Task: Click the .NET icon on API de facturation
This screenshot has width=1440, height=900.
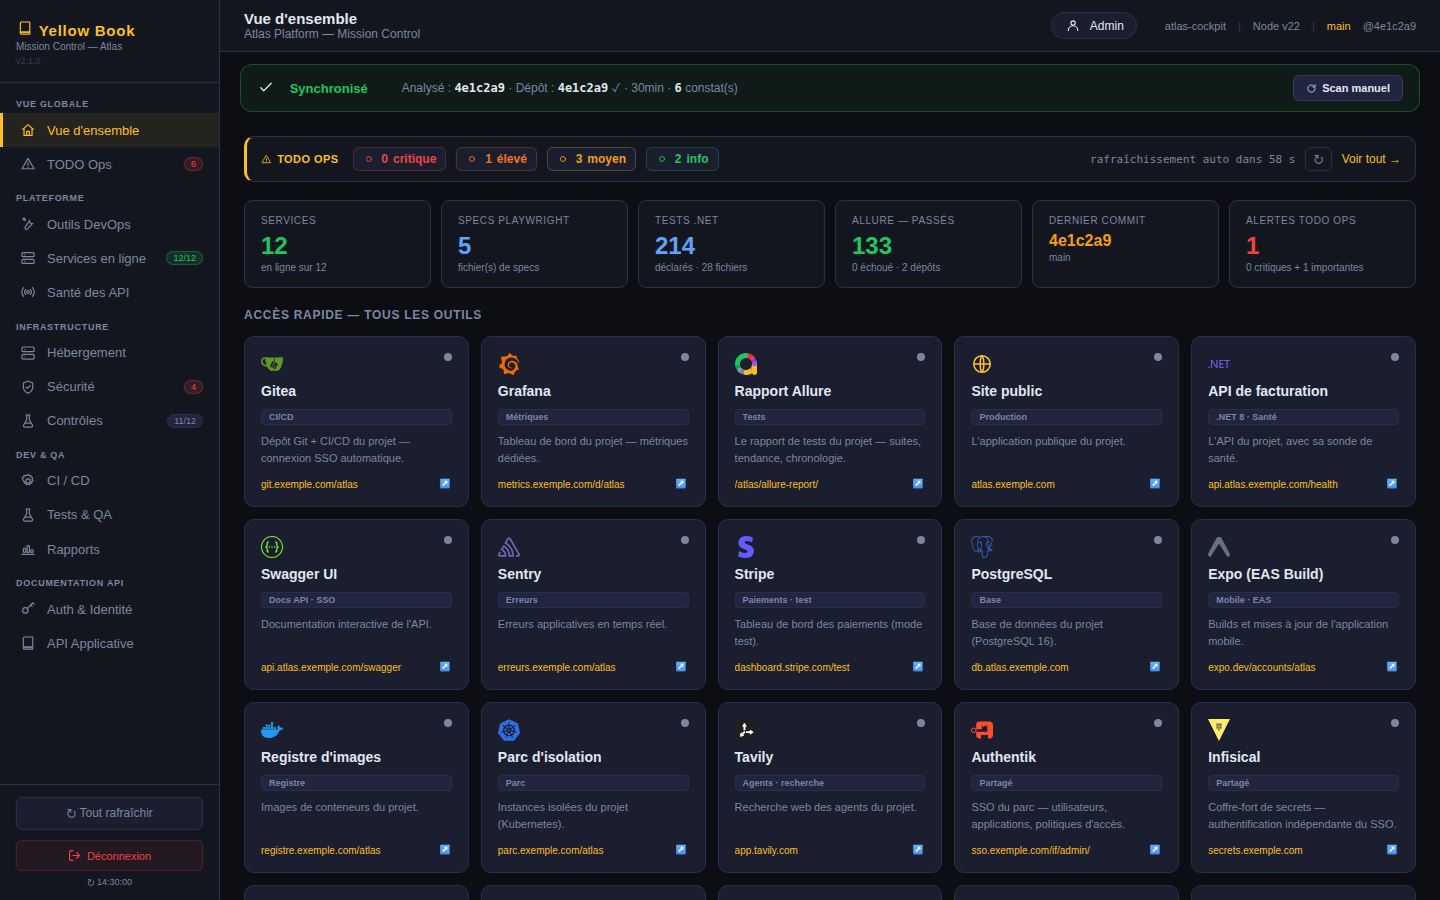Action: [x=1219, y=364]
